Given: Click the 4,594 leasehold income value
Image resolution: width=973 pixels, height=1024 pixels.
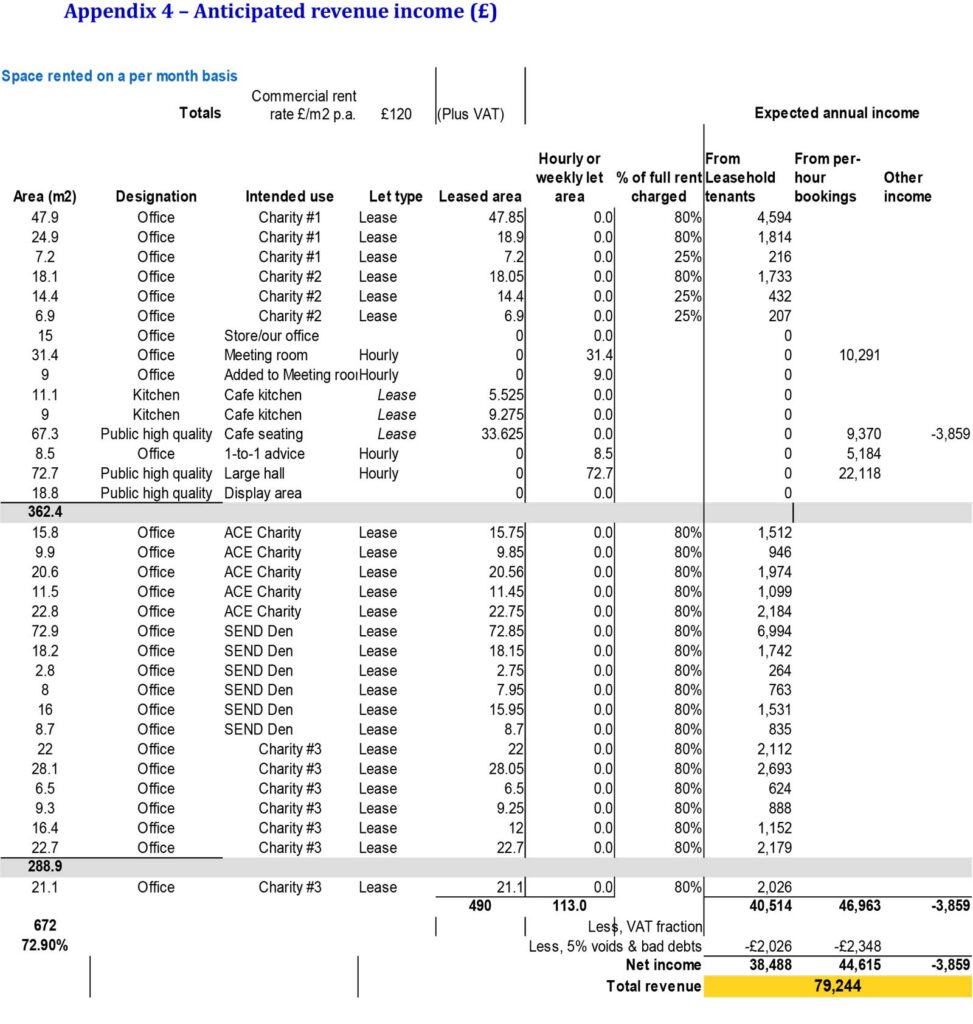Looking at the screenshot, I should [774, 217].
